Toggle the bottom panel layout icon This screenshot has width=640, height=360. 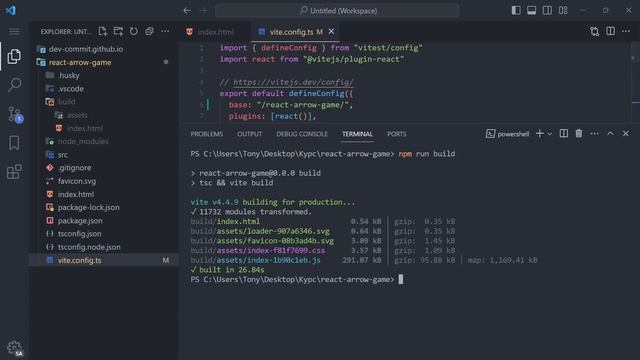click(531, 11)
